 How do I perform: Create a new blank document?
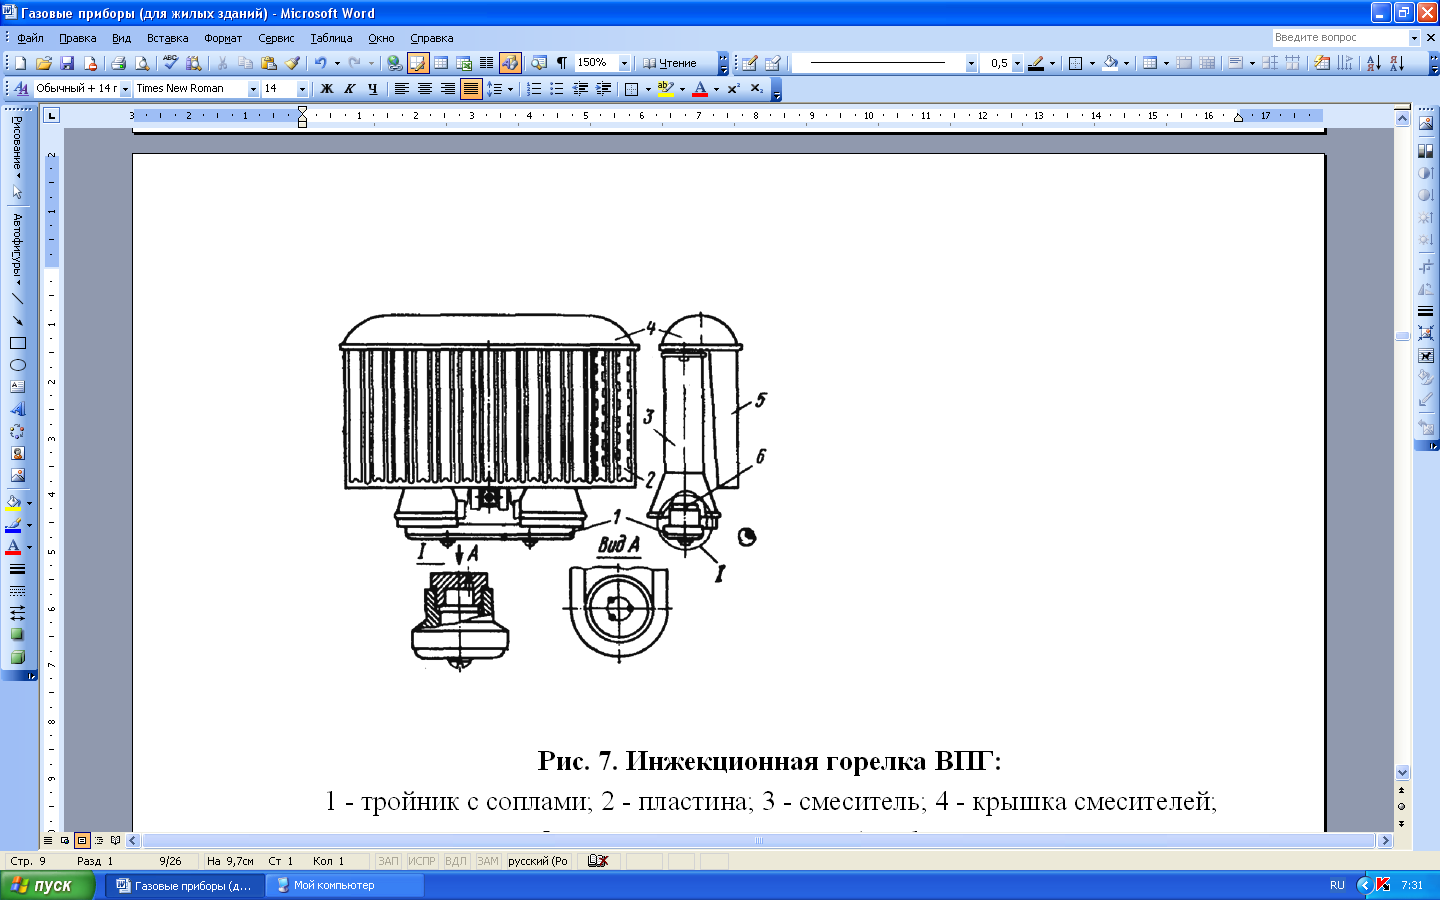pos(21,63)
